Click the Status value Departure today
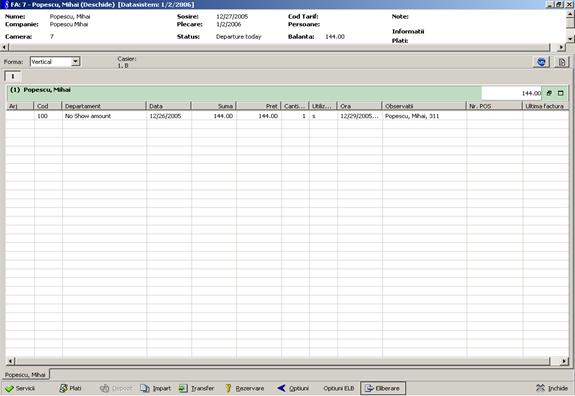The width and height of the screenshot is (575, 396). [x=238, y=37]
